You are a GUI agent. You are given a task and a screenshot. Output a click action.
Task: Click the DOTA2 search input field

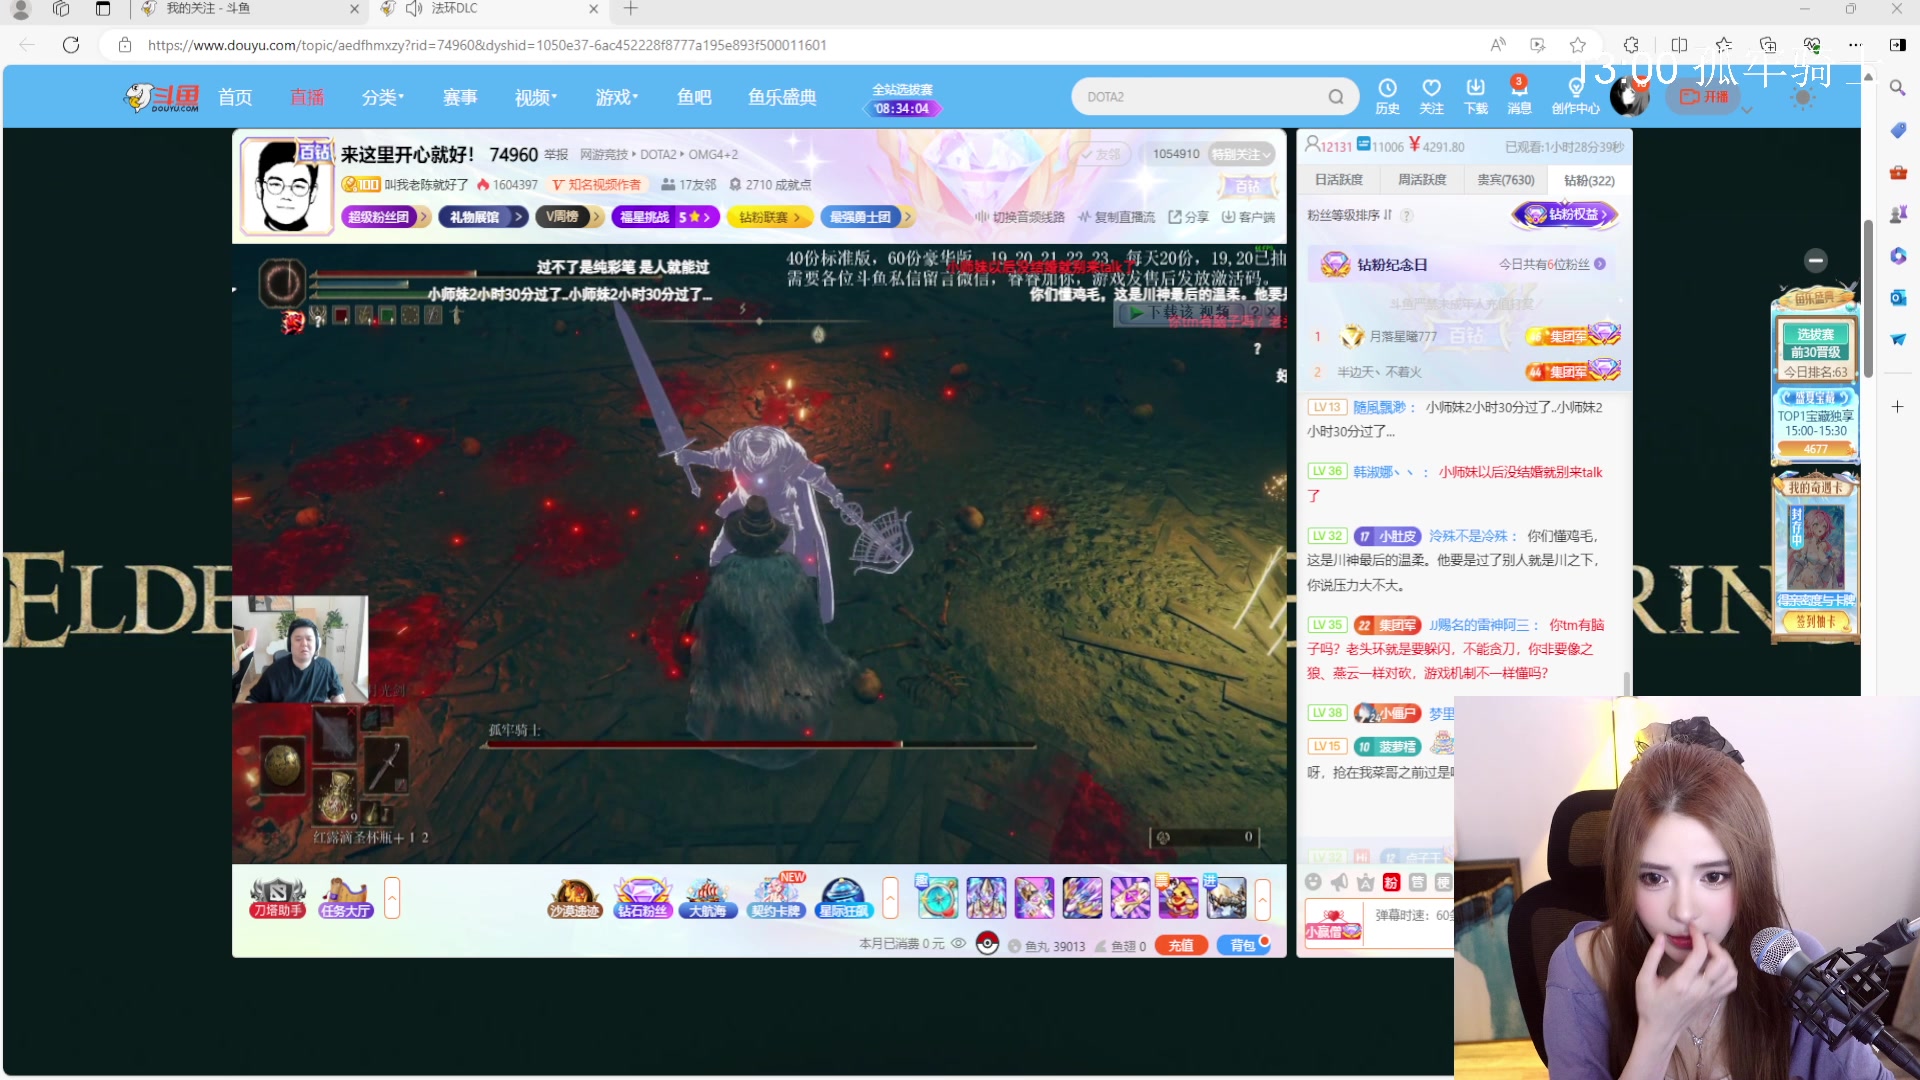tap(1200, 97)
